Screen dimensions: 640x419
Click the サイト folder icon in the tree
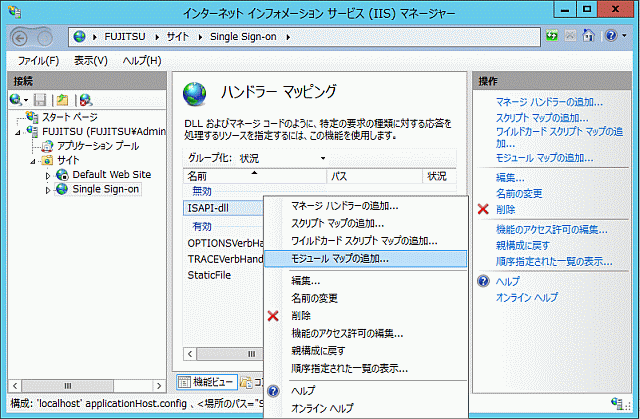(x=47, y=160)
